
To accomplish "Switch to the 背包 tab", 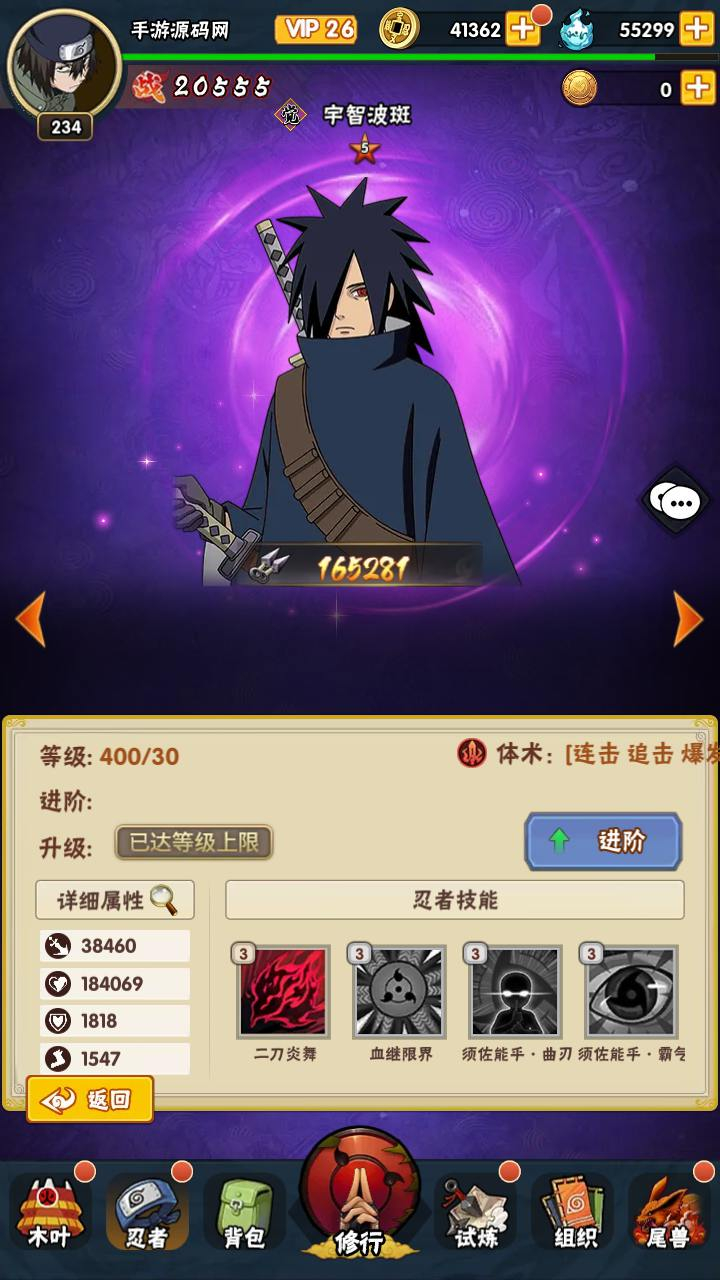I will tap(244, 1212).
